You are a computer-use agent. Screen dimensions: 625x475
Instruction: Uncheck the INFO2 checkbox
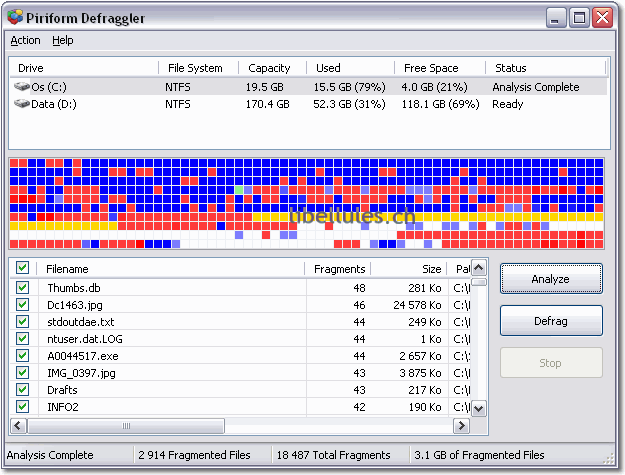pyautogui.click(x=22, y=406)
